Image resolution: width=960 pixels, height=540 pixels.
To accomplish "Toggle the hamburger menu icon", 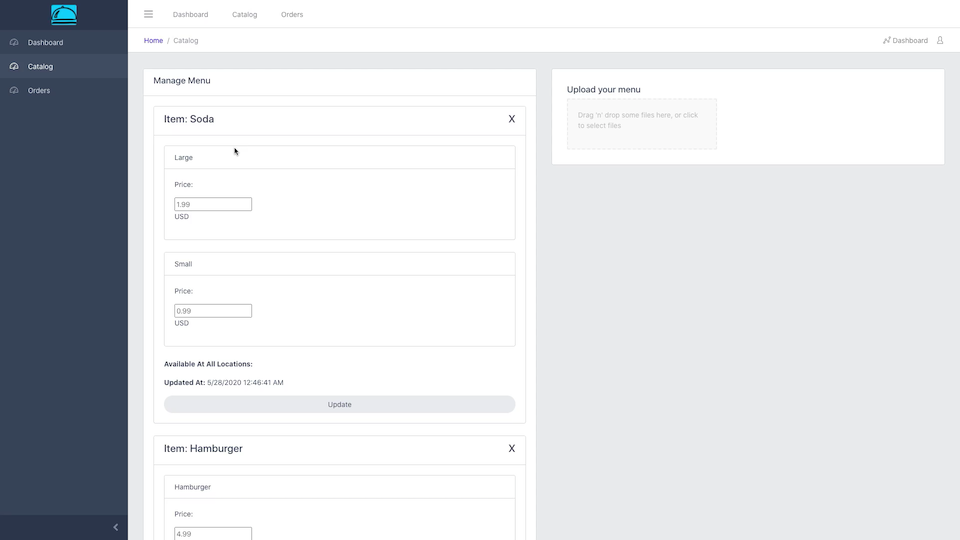I will (148, 14).
